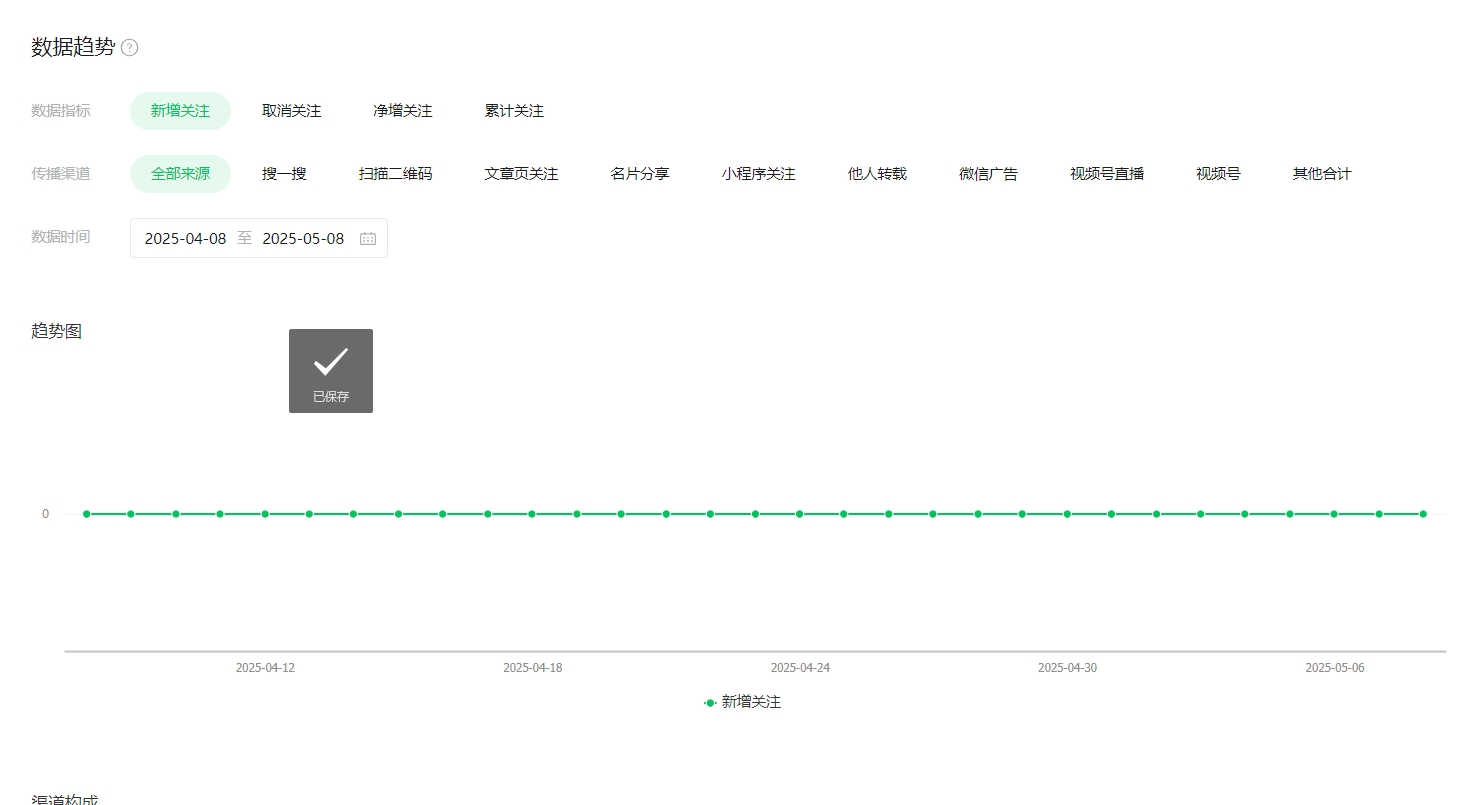
Task: Click the 趋势图 heading
Action: coord(57,332)
